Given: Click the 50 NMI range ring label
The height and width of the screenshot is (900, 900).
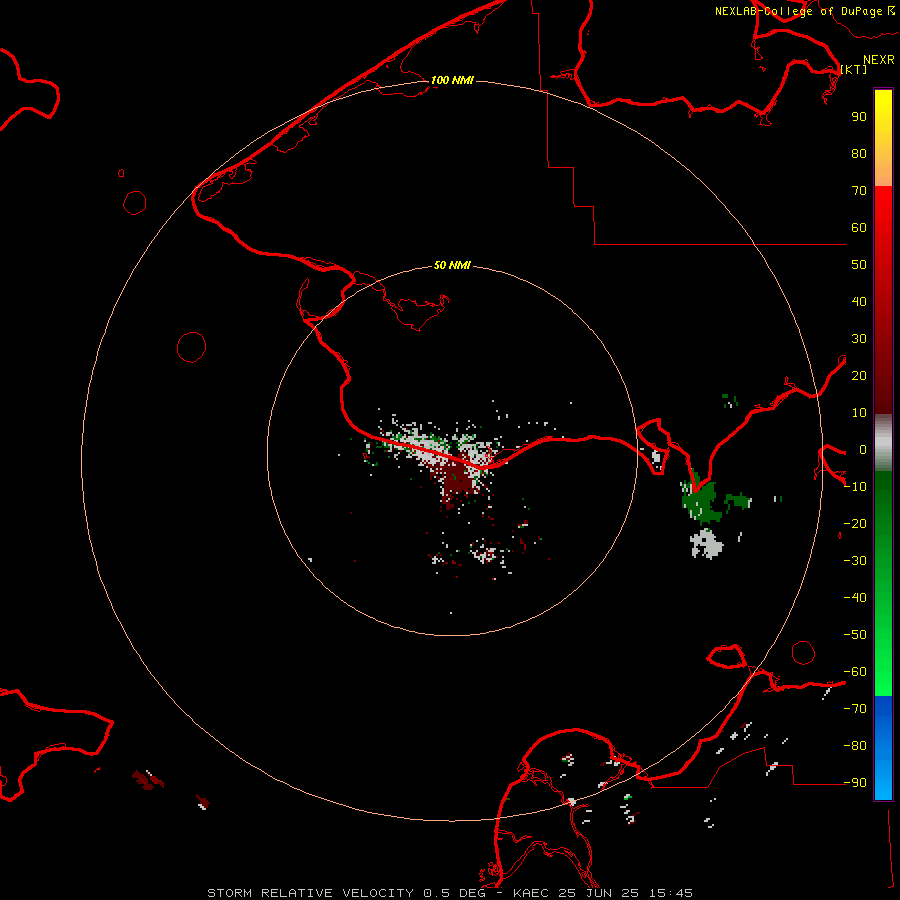Looking at the screenshot, I should point(452,265).
